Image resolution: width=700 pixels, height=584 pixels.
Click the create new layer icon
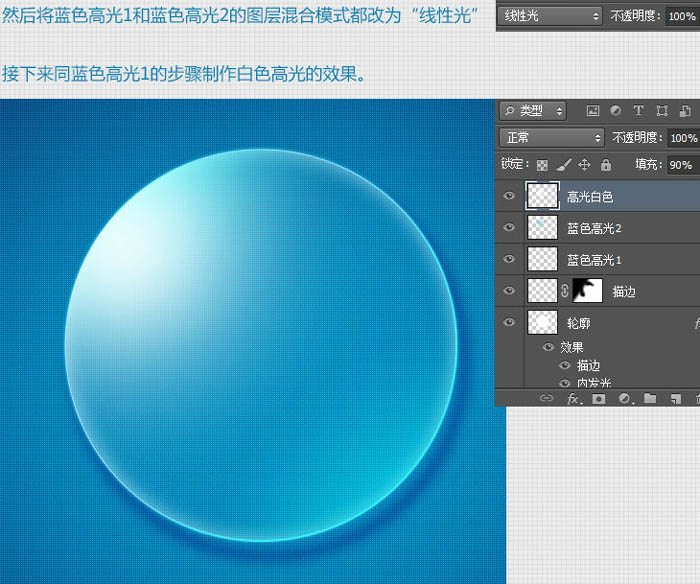coord(676,398)
